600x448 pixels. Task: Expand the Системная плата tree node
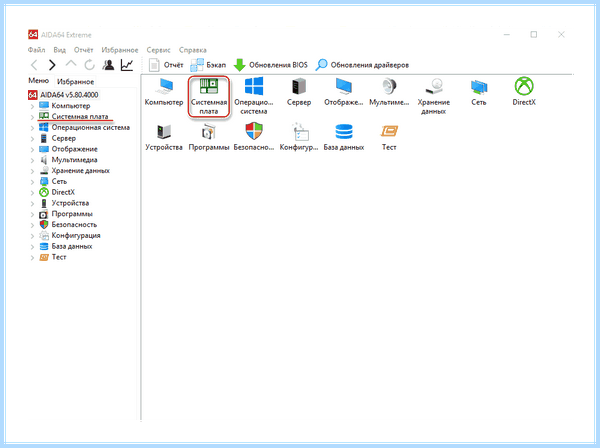click(33, 117)
